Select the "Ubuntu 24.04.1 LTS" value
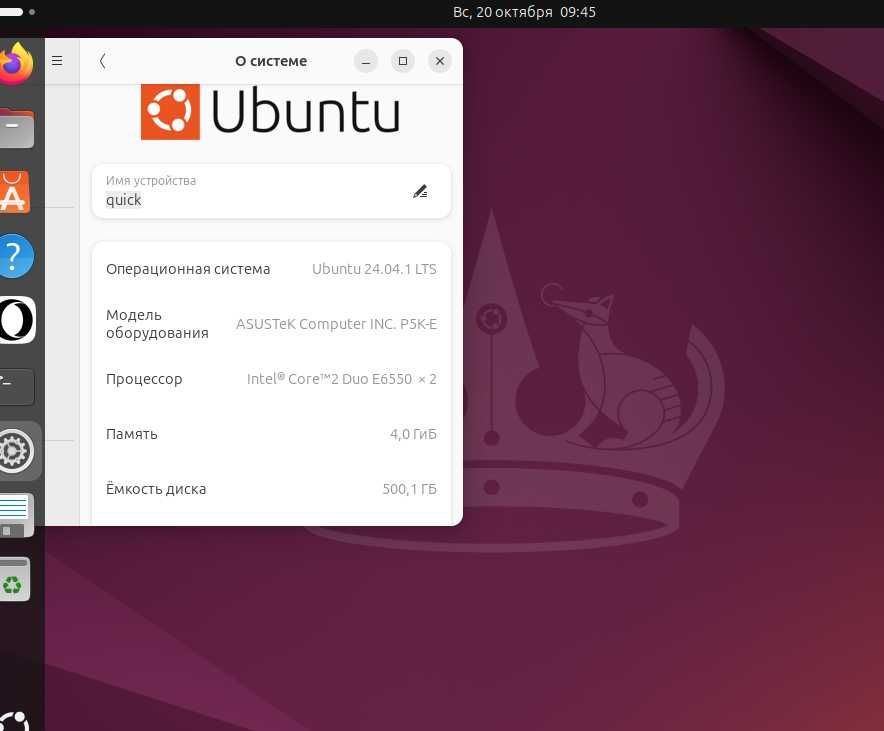The height and width of the screenshot is (731, 884). click(x=374, y=269)
